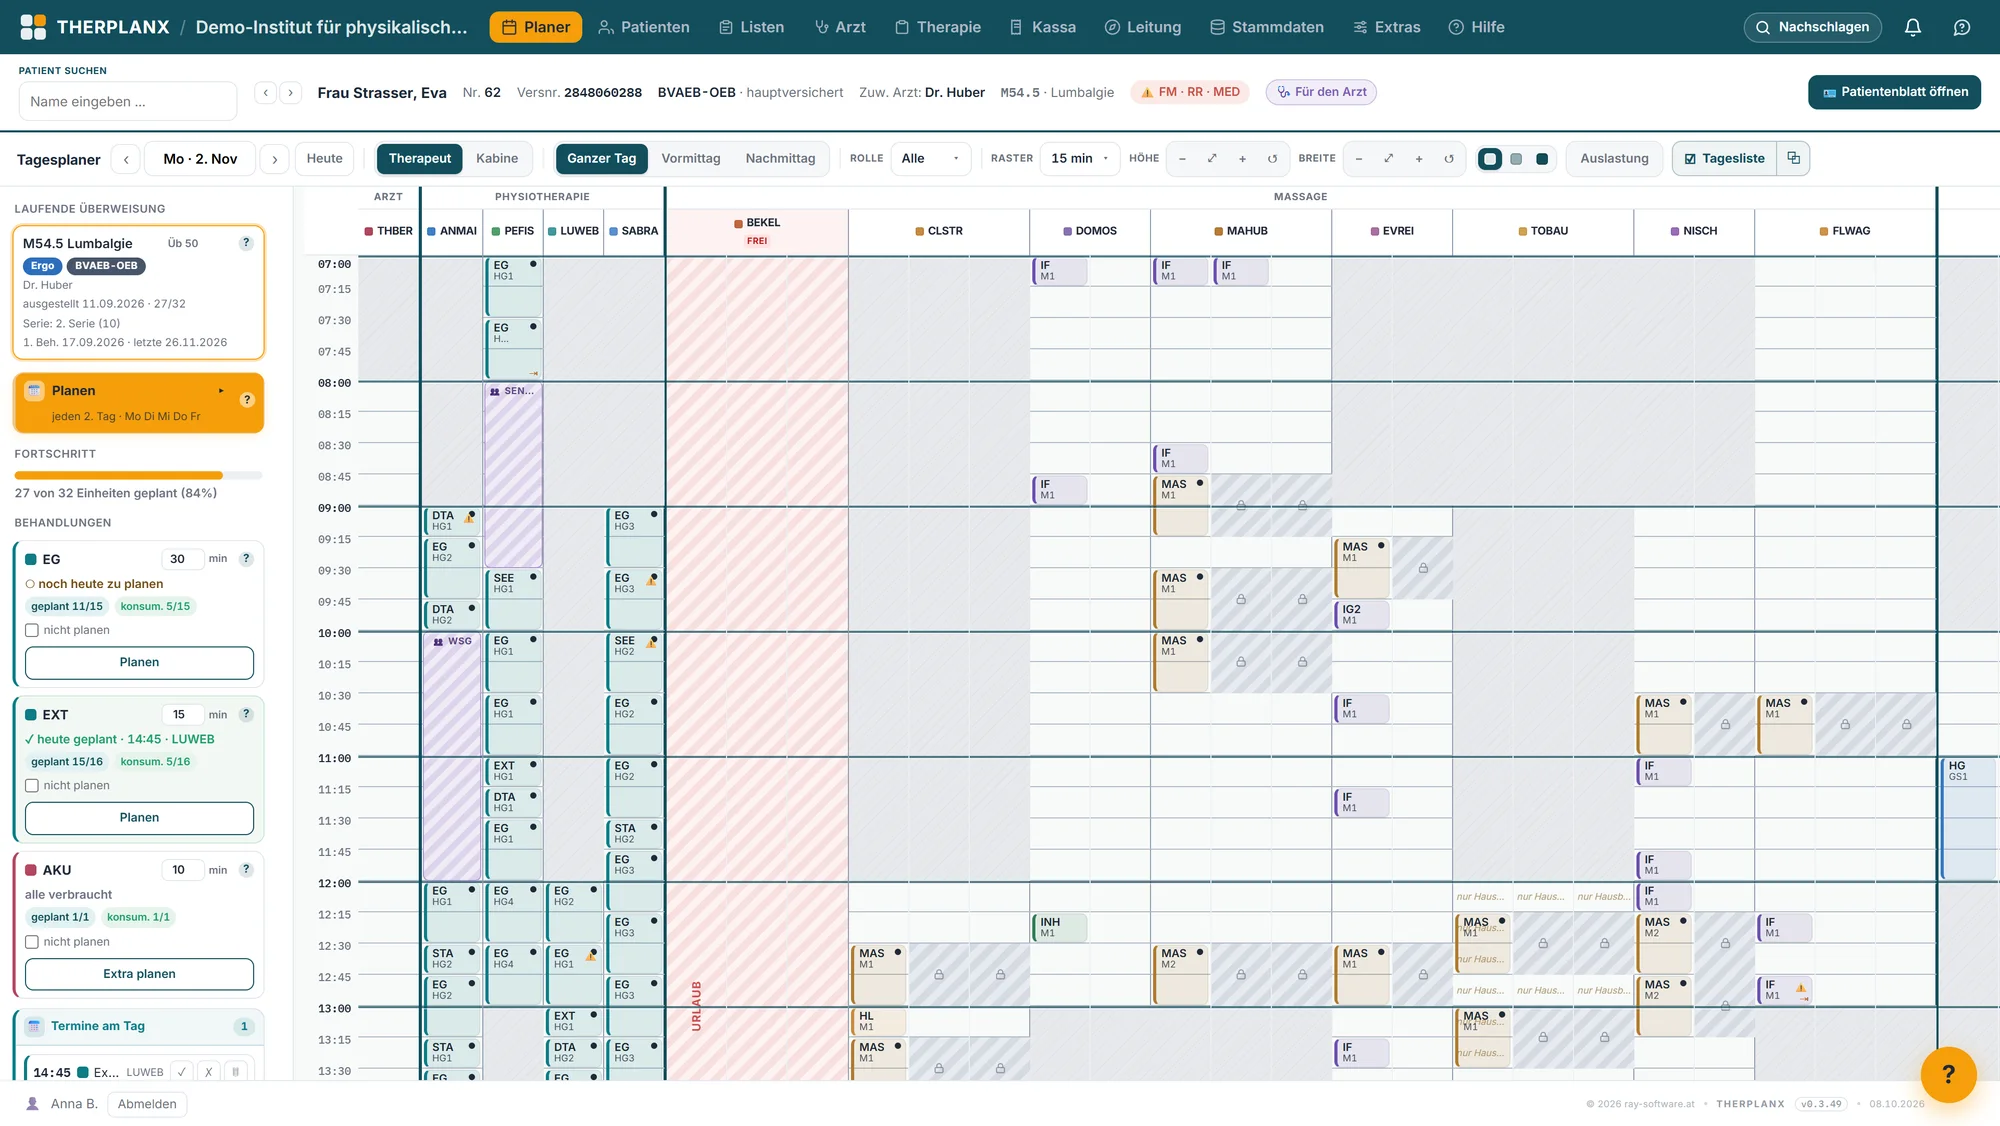The image size is (2000, 1126).
Task: Increase column width with Breite plus
Action: 1418,159
